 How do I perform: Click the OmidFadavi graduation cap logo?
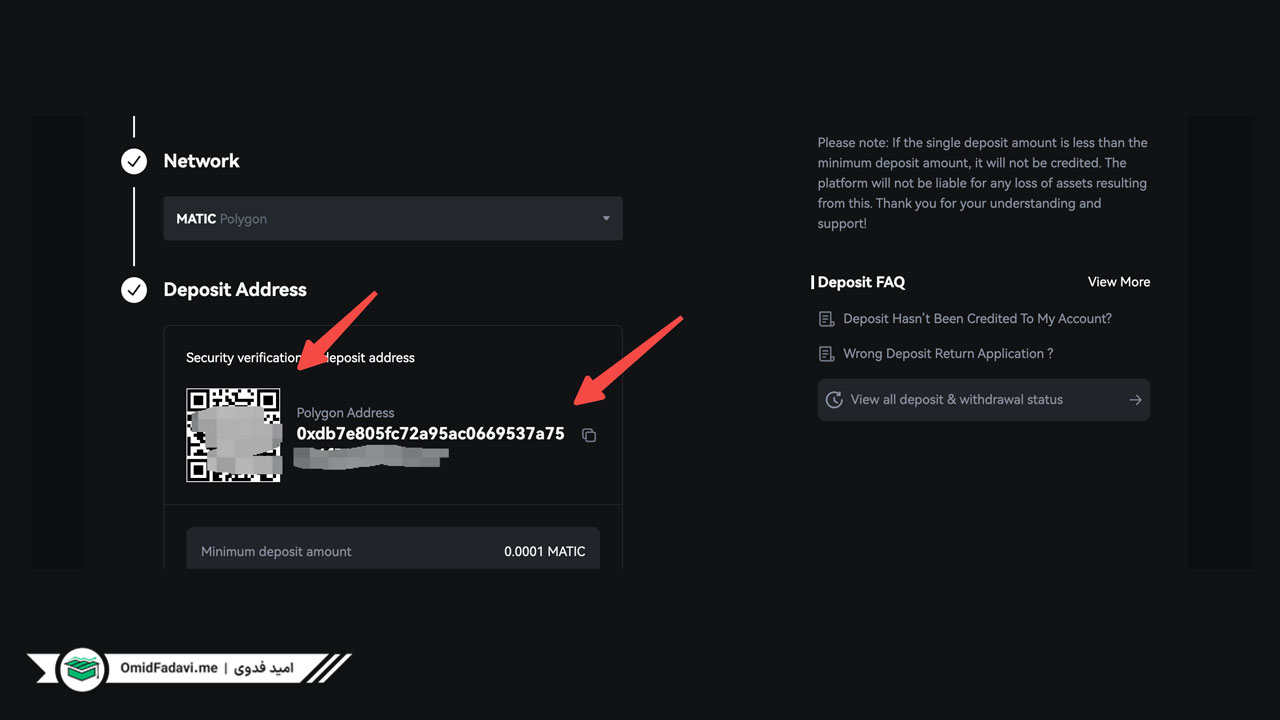coord(82,669)
